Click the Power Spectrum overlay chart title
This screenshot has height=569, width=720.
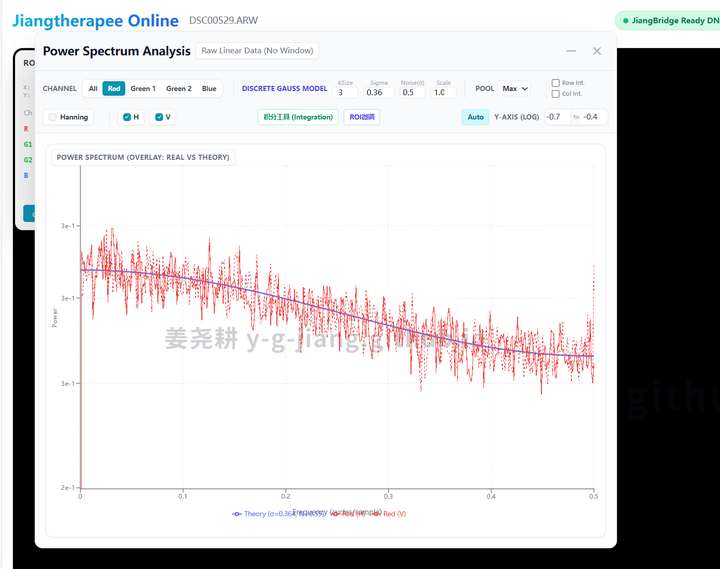(x=143, y=157)
